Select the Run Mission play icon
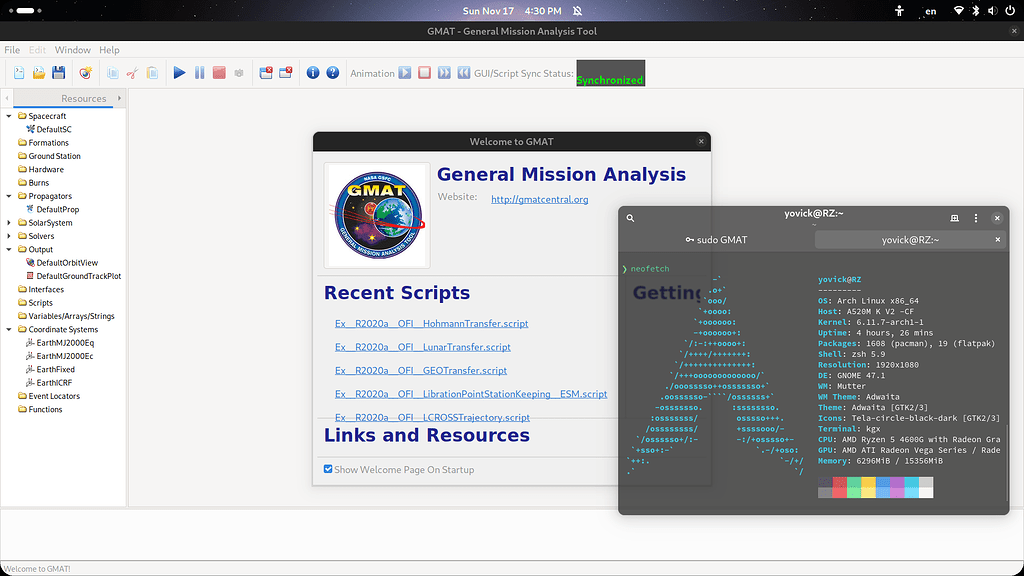 (x=179, y=72)
